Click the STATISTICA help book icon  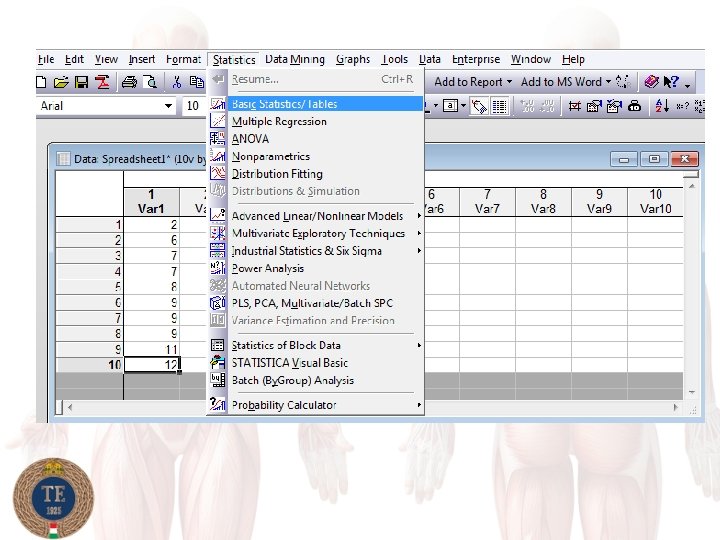point(652,82)
